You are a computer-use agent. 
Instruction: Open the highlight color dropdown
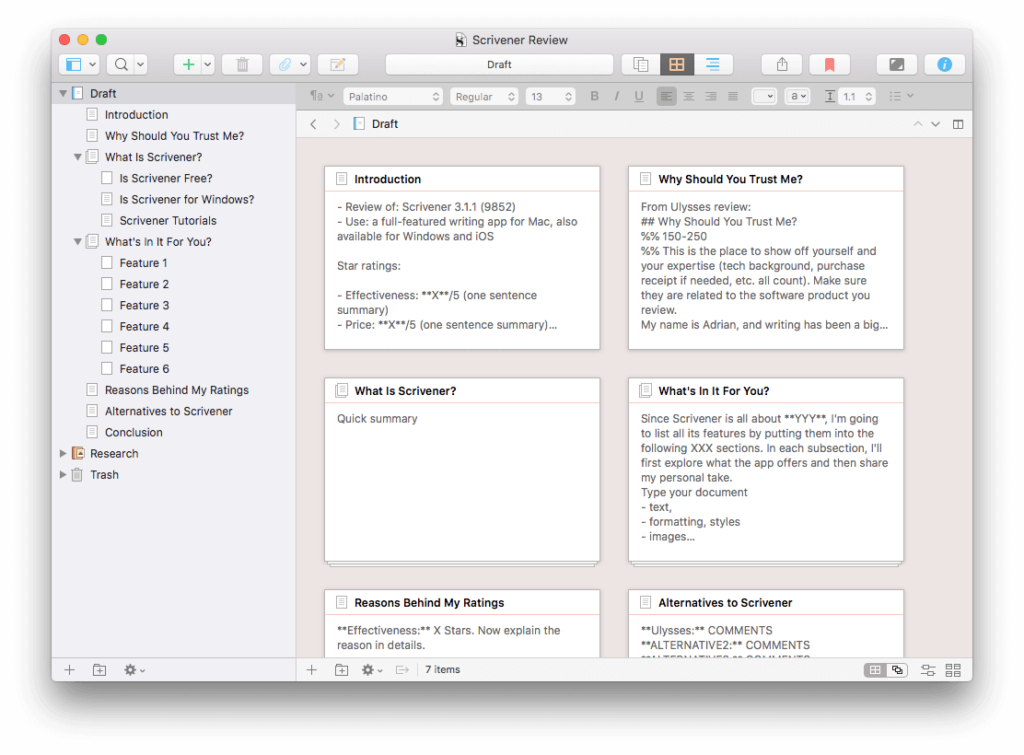797,96
